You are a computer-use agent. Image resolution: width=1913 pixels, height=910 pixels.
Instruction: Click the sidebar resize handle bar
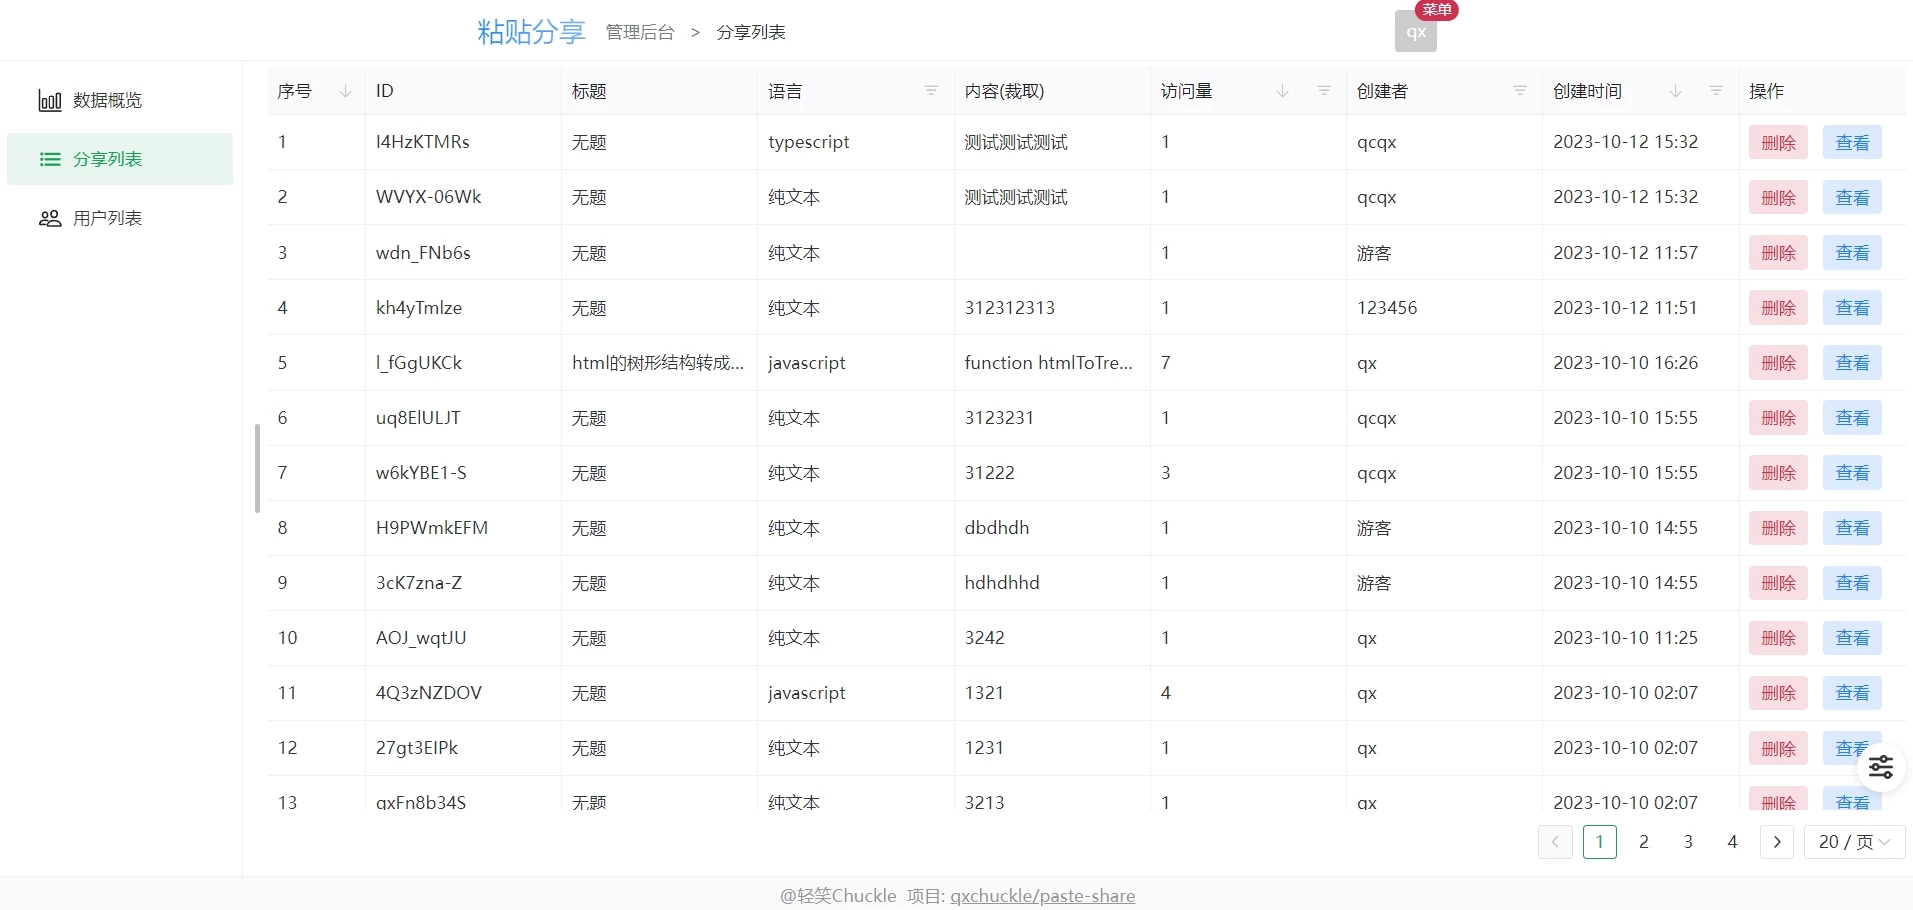[257, 469]
